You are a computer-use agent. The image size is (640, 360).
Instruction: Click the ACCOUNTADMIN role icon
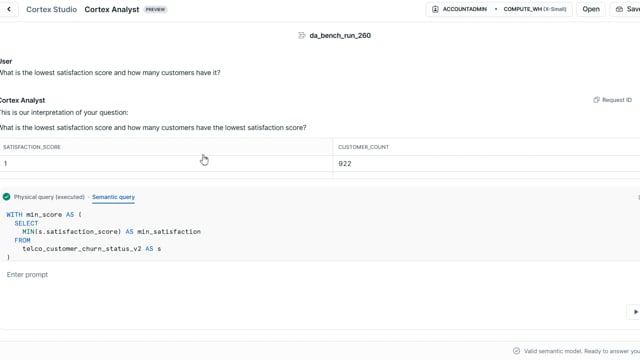click(x=435, y=9)
